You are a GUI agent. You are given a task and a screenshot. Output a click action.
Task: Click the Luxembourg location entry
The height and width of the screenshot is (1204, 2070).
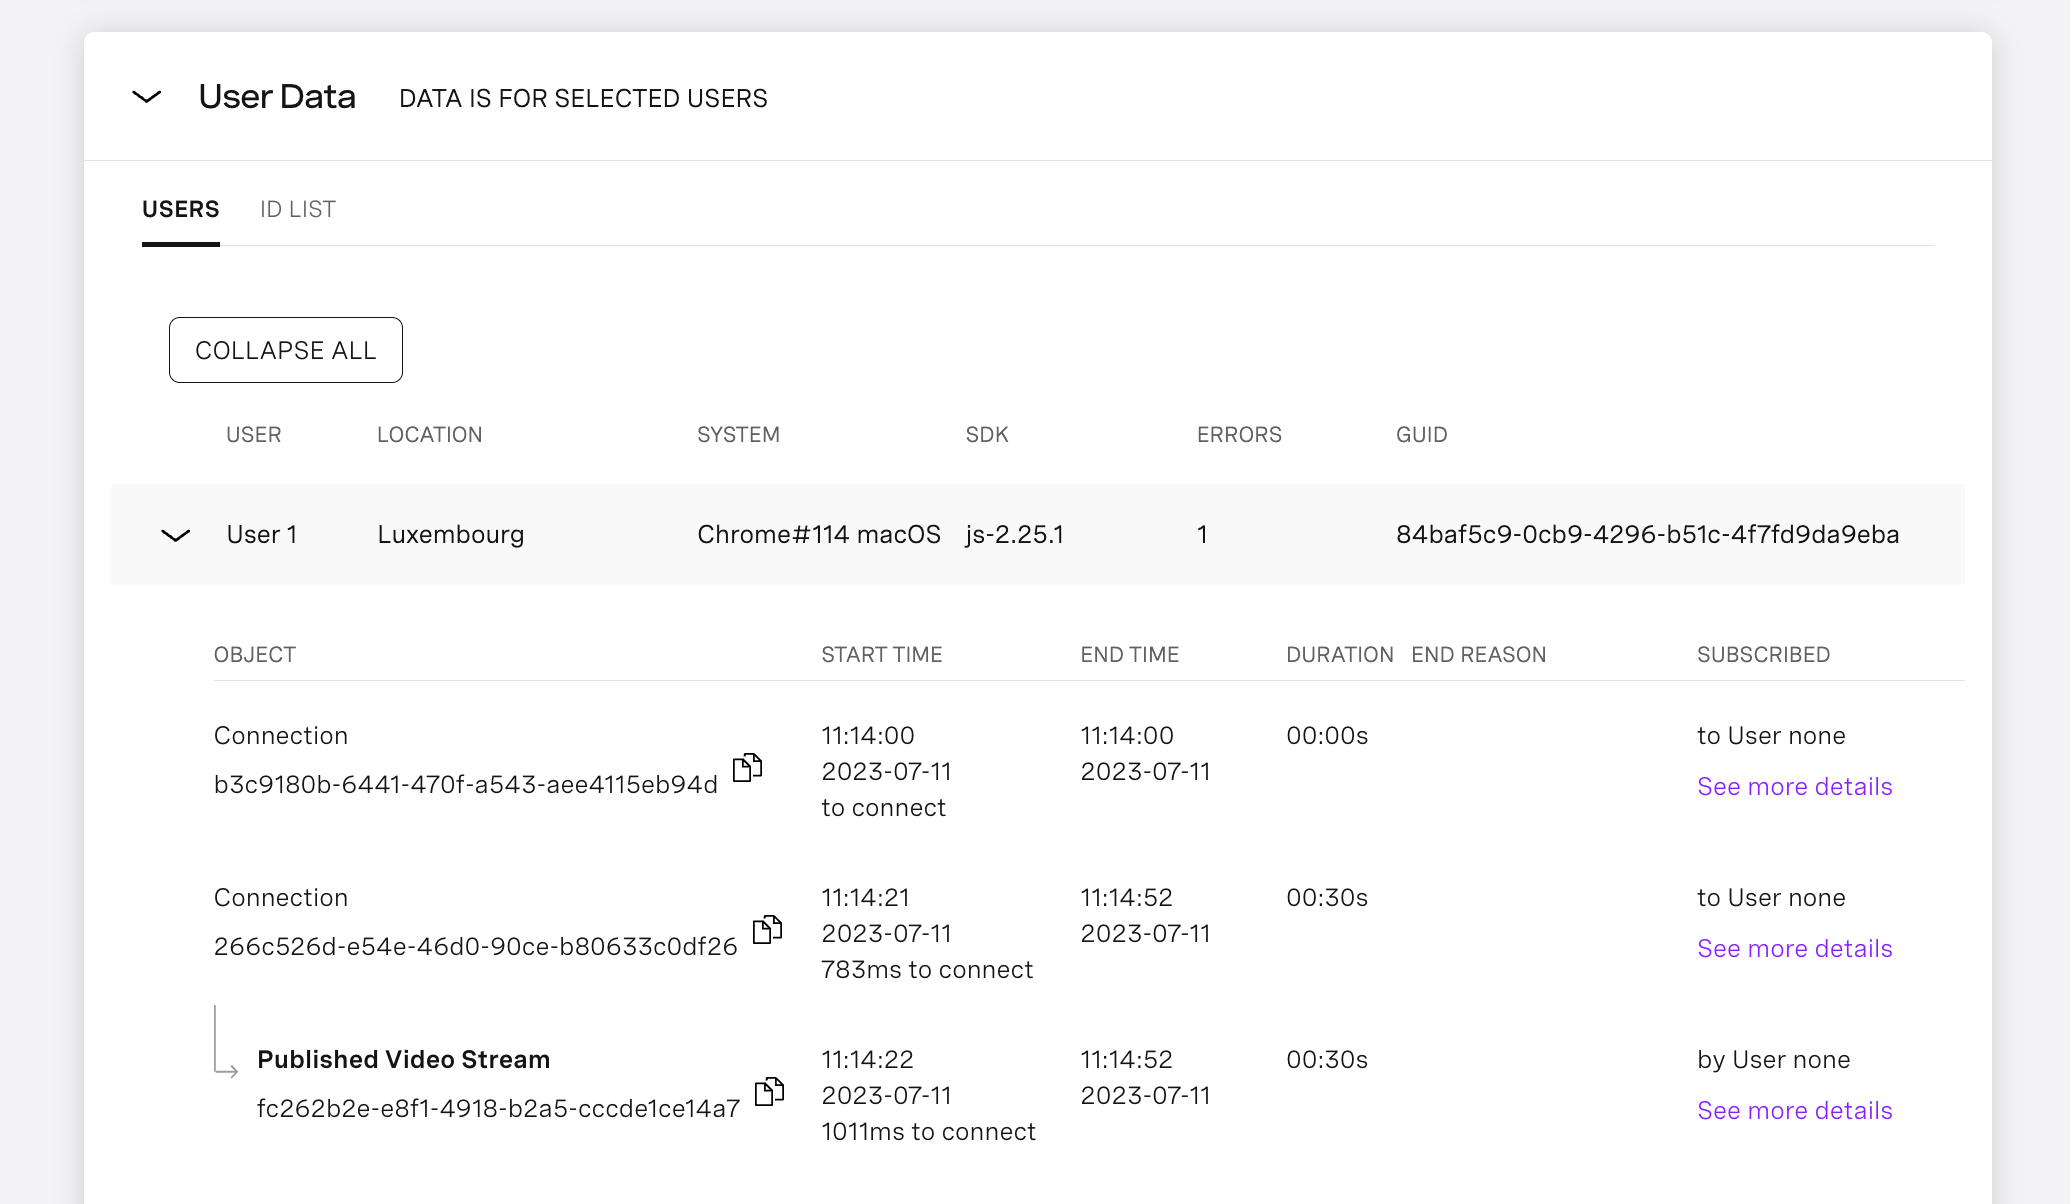pyautogui.click(x=450, y=534)
